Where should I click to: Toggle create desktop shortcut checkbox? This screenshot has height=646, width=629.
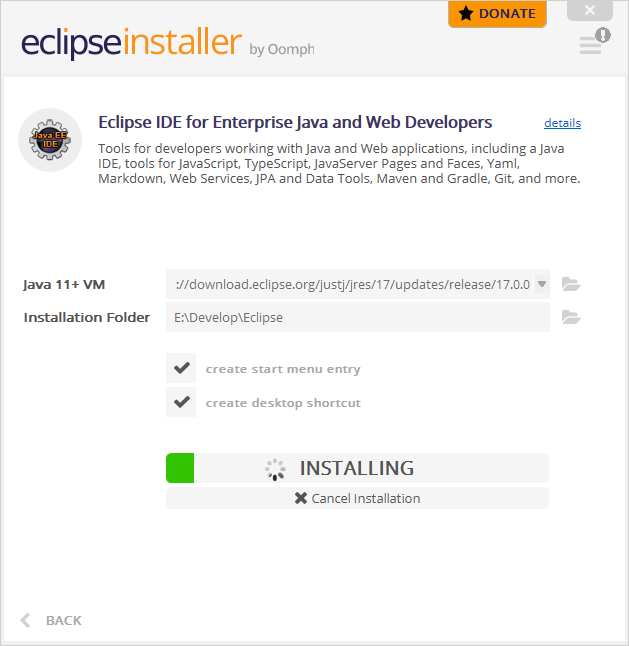click(x=181, y=402)
